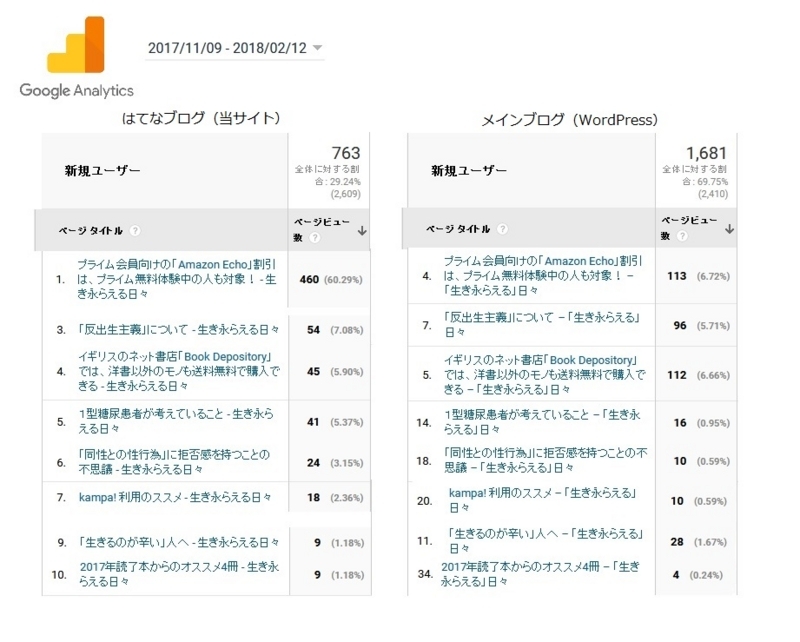
Task: Click the Google Analytics logo
Action: 77,57
